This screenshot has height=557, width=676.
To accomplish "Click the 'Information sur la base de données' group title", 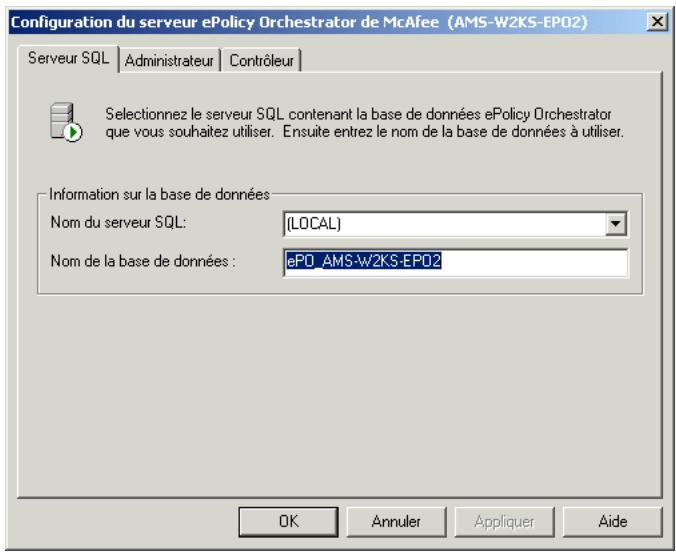I will 159,194.
